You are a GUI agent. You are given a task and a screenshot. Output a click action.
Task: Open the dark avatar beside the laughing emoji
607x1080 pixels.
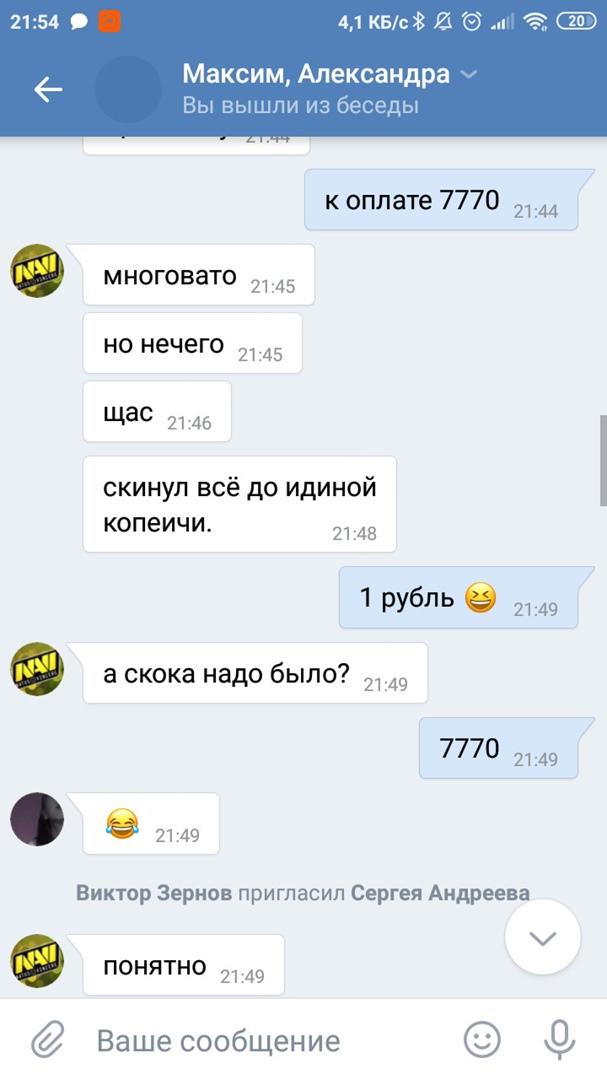point(37,820)
